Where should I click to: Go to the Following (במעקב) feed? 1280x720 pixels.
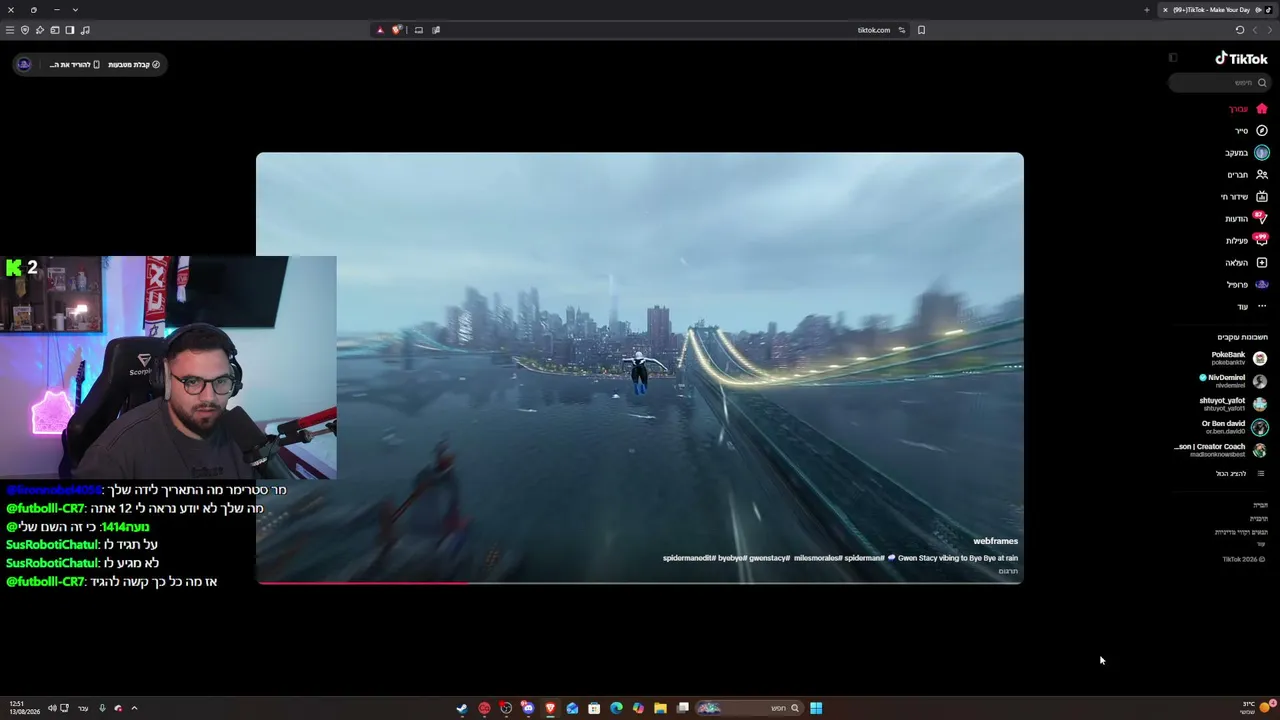click(x=1246, y=153)
